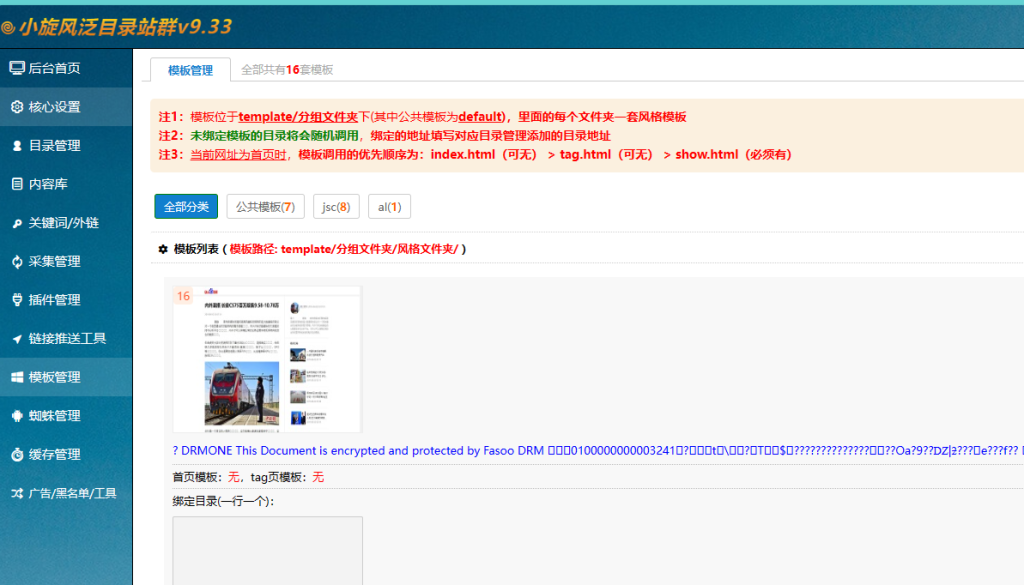Click the dashboard icon beside 缓存管理
This screenshot has height=585, width=1024.
17,455
